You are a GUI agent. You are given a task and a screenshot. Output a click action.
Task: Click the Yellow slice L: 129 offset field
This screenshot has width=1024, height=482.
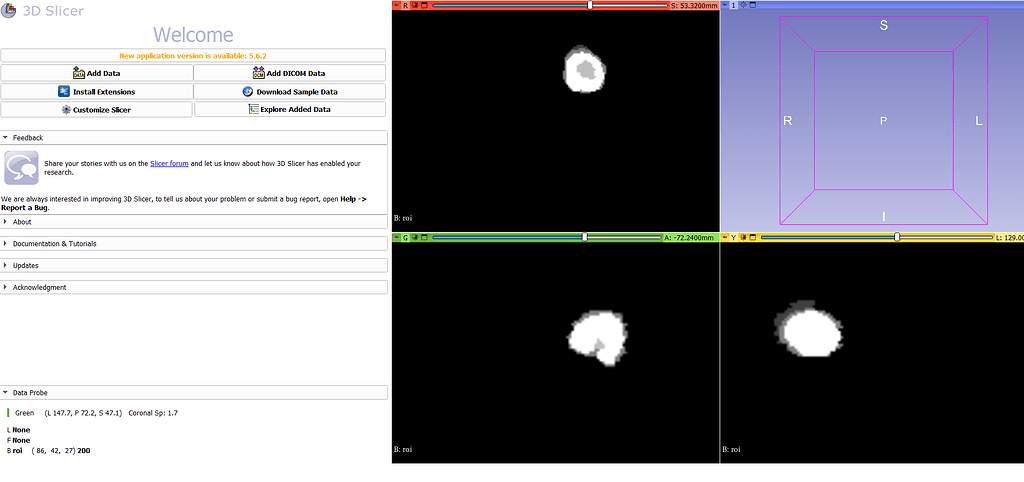point(1010,238)
